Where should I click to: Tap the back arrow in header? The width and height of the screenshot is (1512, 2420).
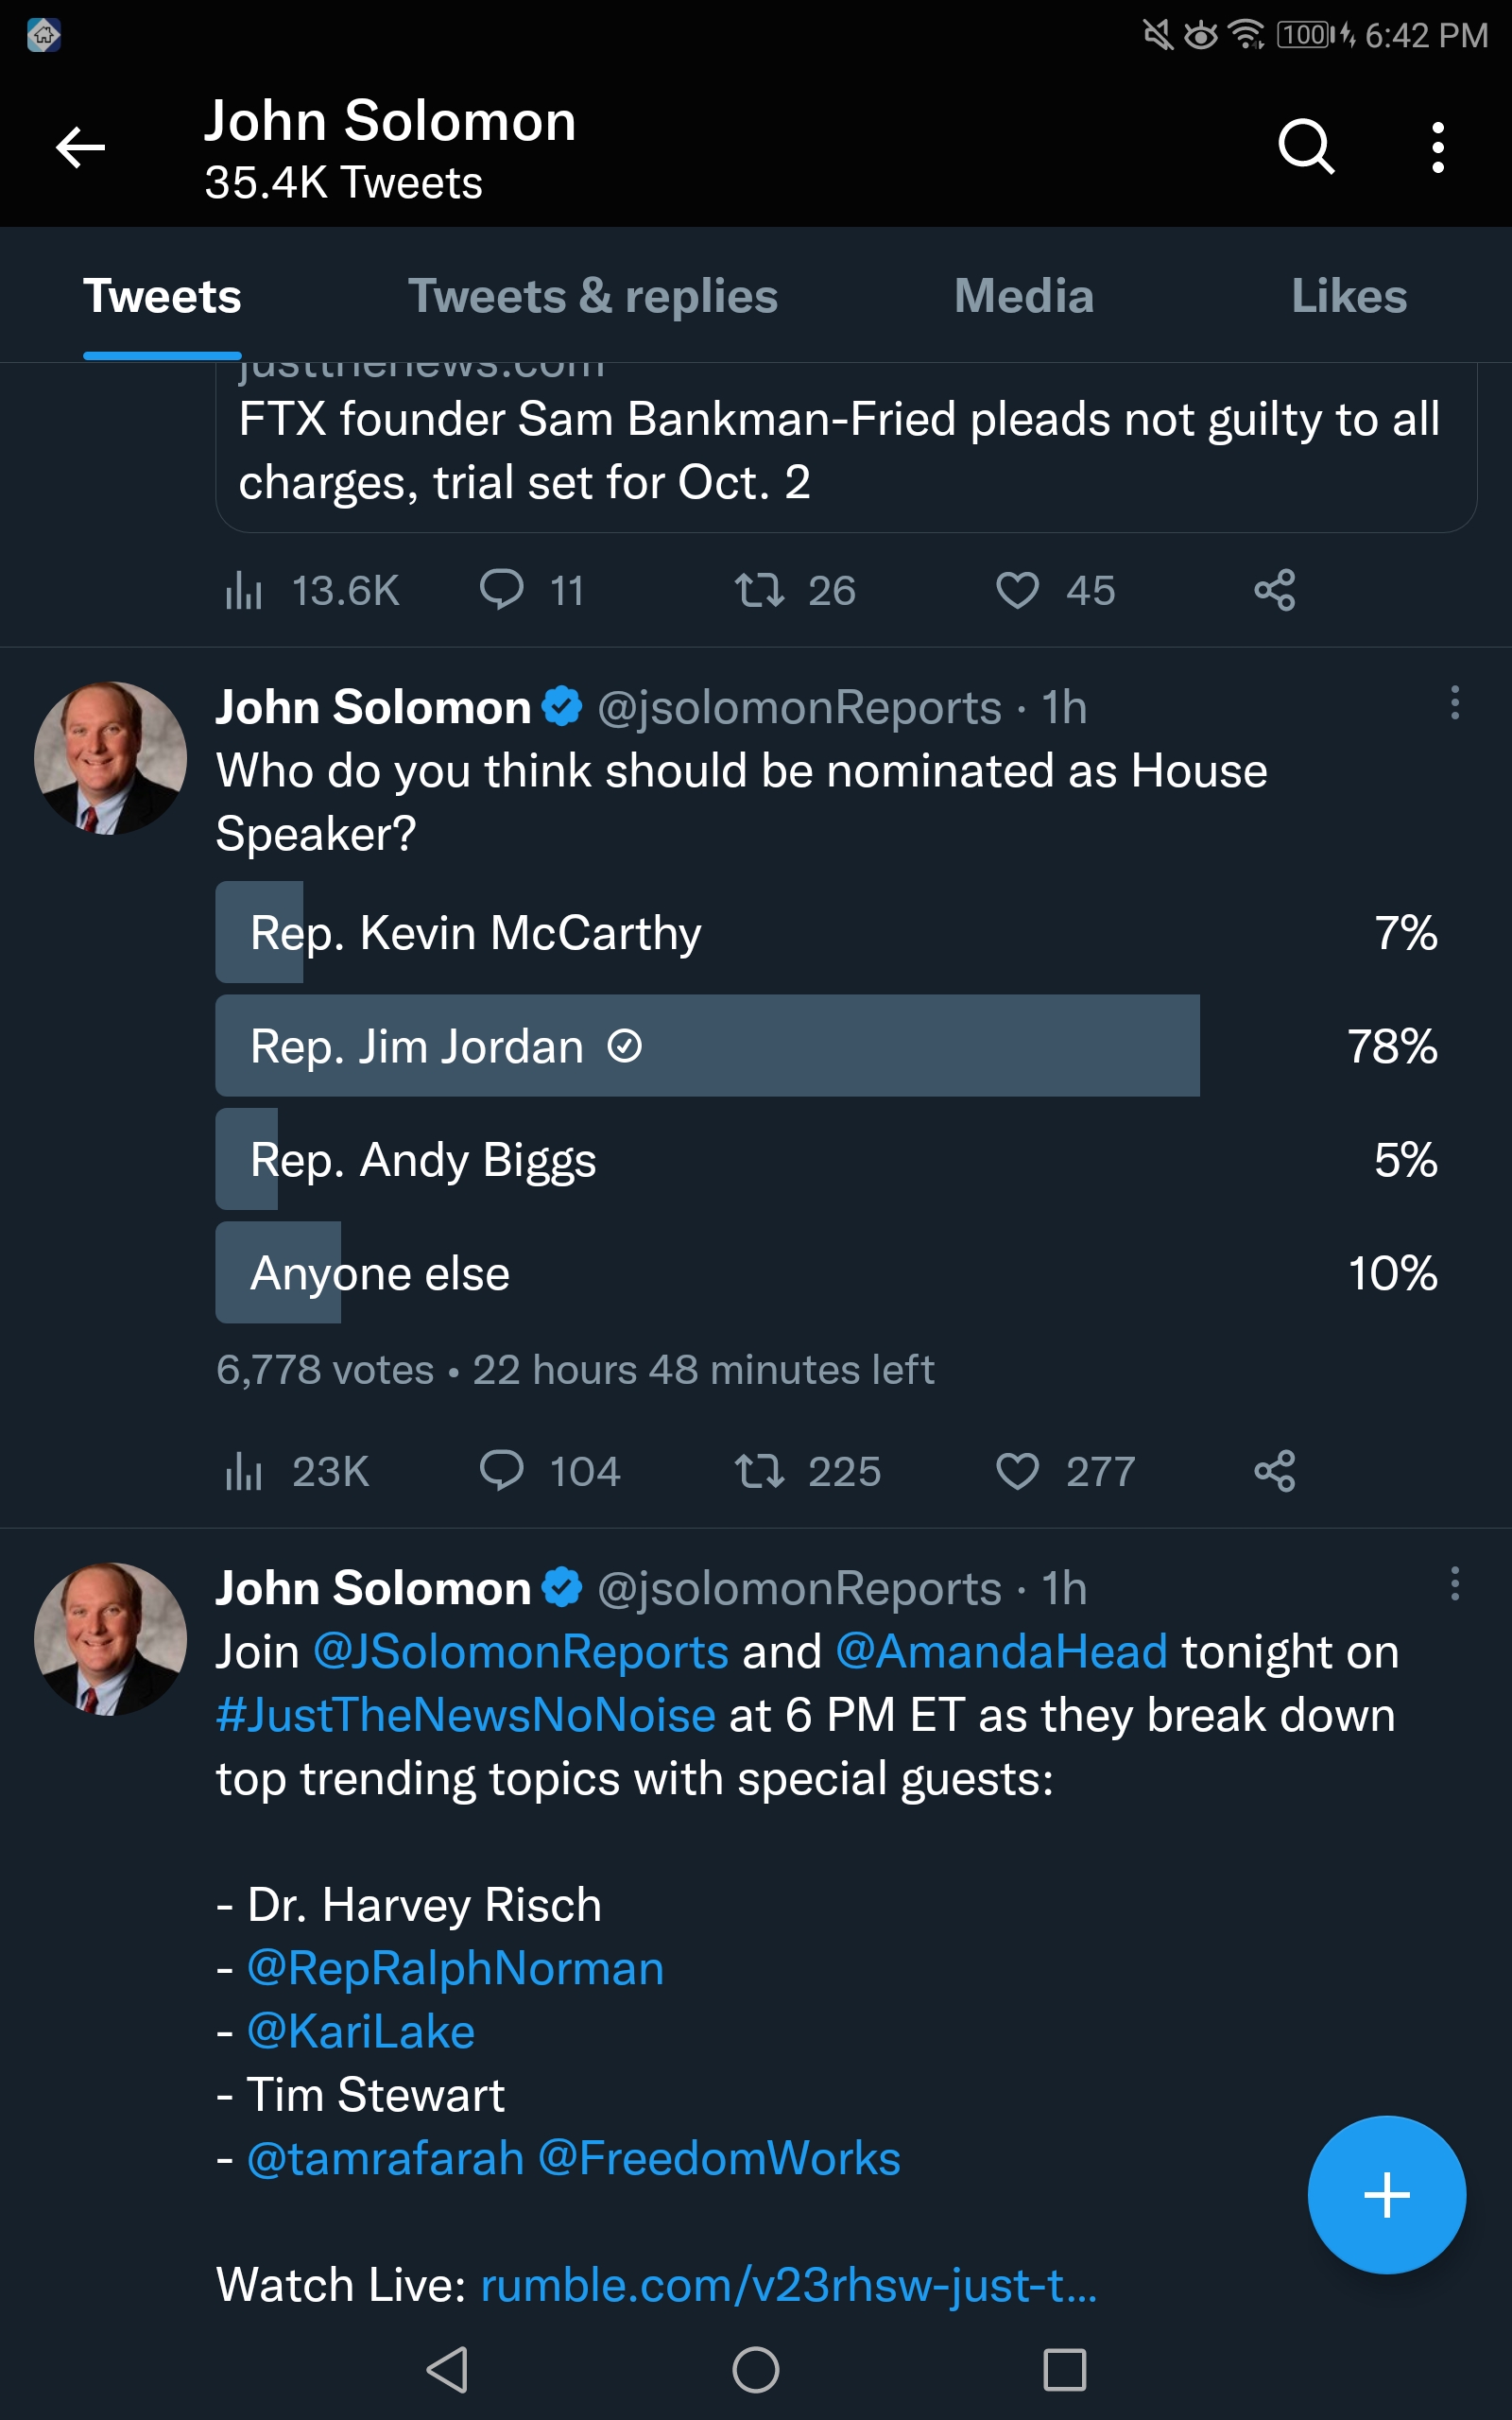(x=80, y=148)
